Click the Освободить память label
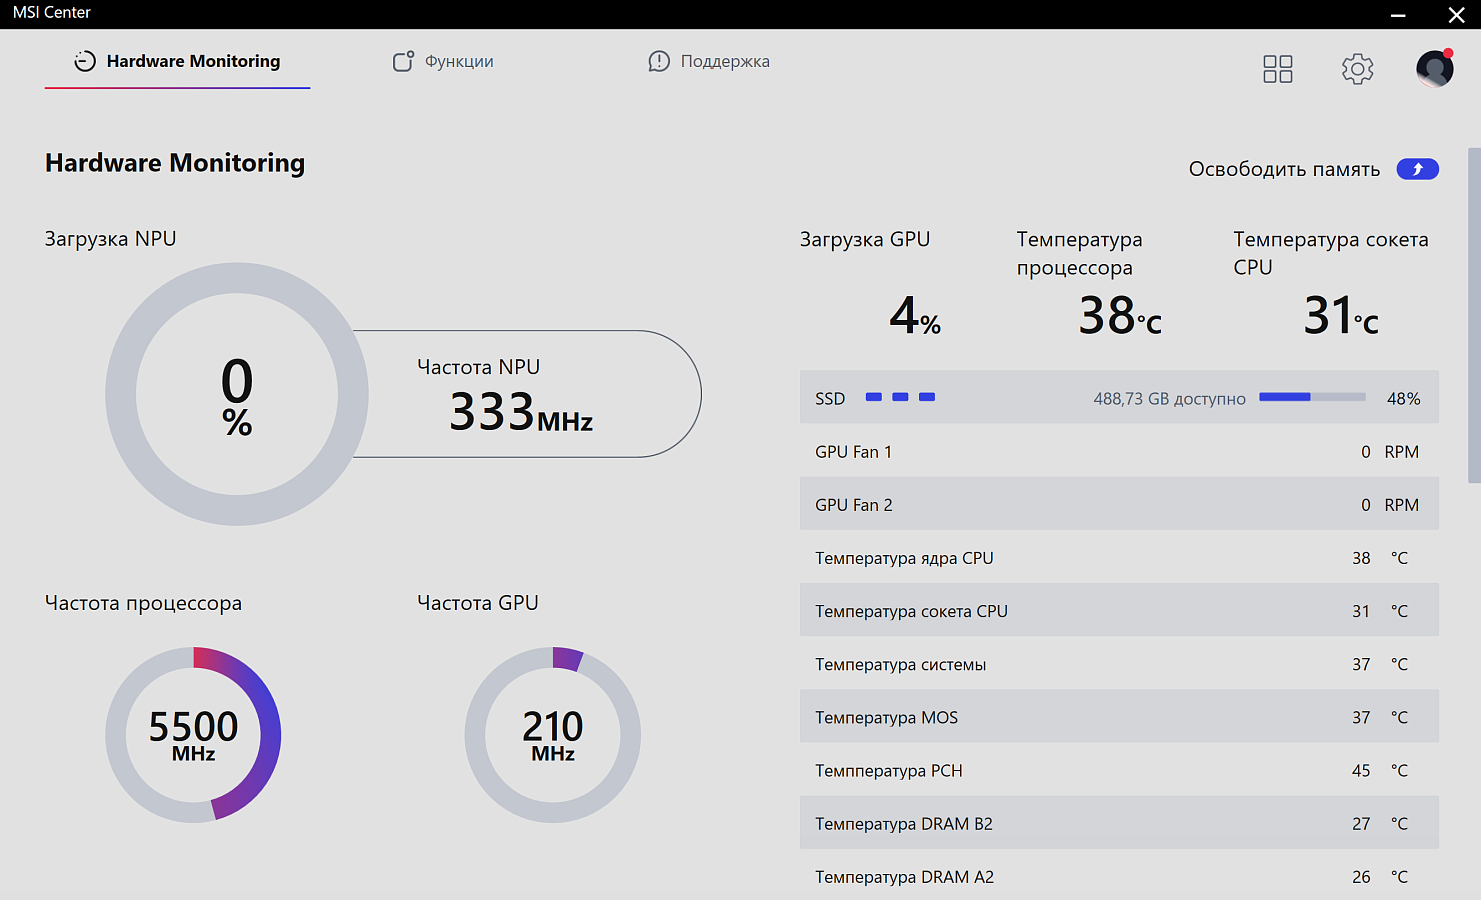Viewport: 1481px width, 900px height. [x=1284, y=169]
